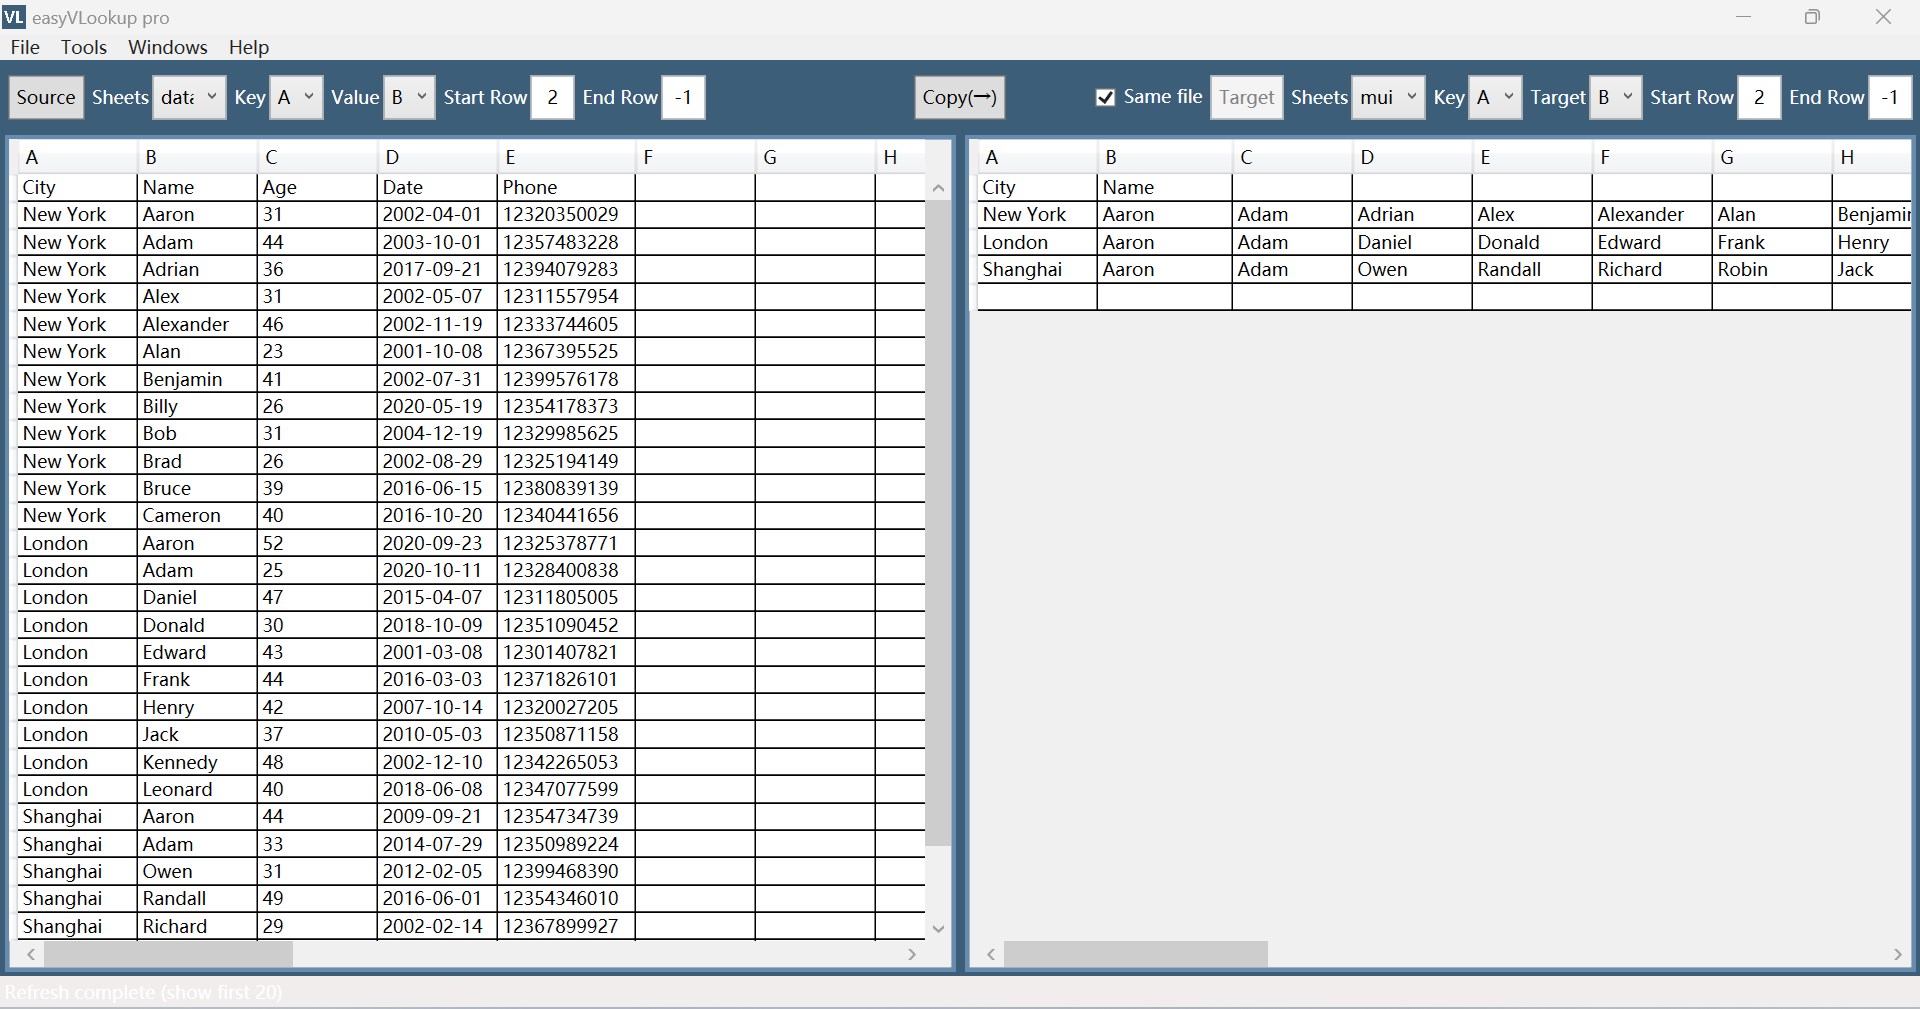Open the source Value column dropdown
Image resolution: width=1920 pixels, height=1009 pixels.
click(x=410, y=97)
